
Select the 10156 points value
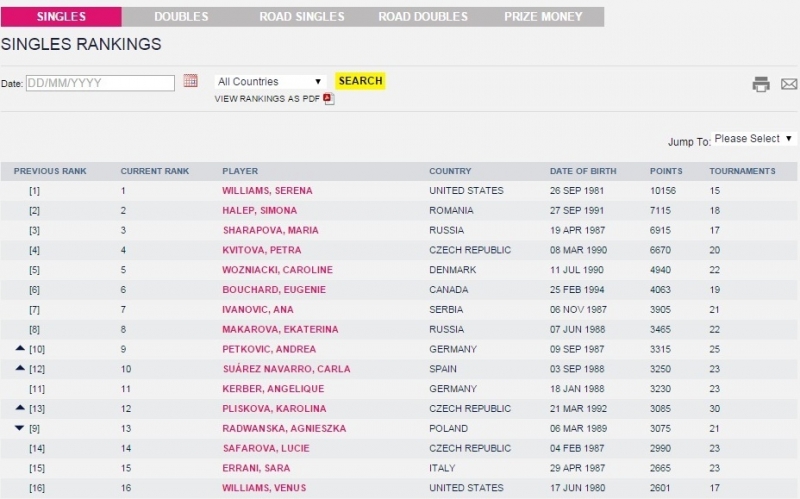tap(663, 191)
